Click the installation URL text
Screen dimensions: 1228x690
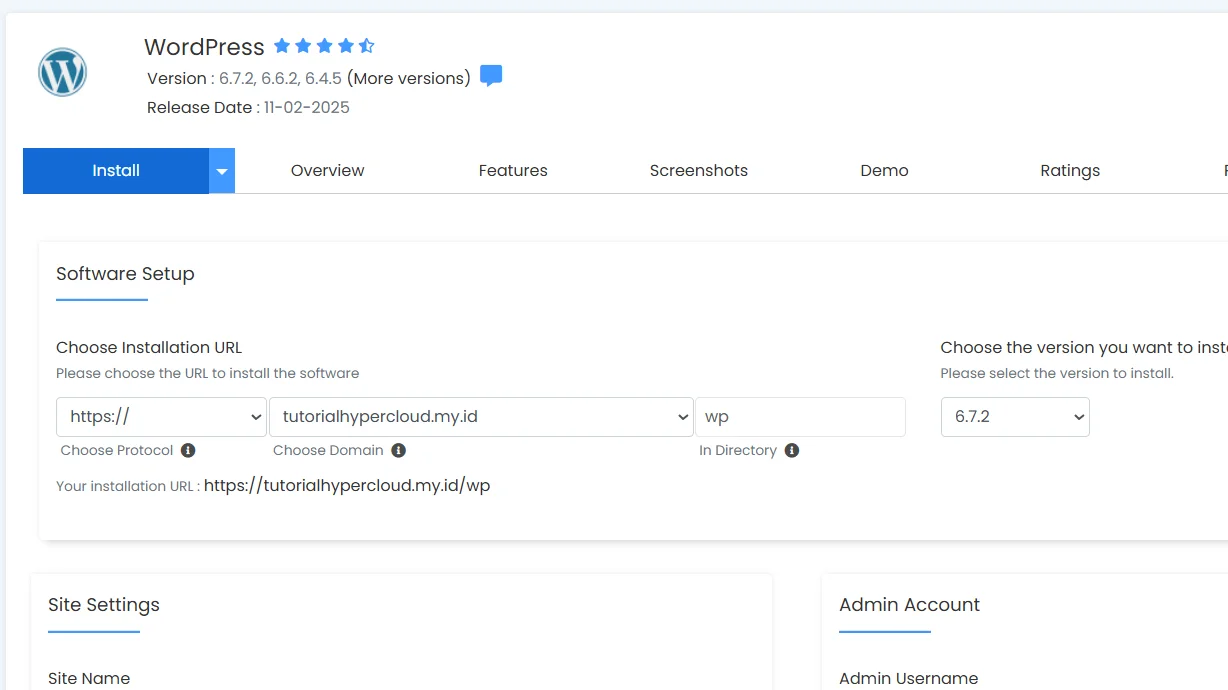(347, 486)
